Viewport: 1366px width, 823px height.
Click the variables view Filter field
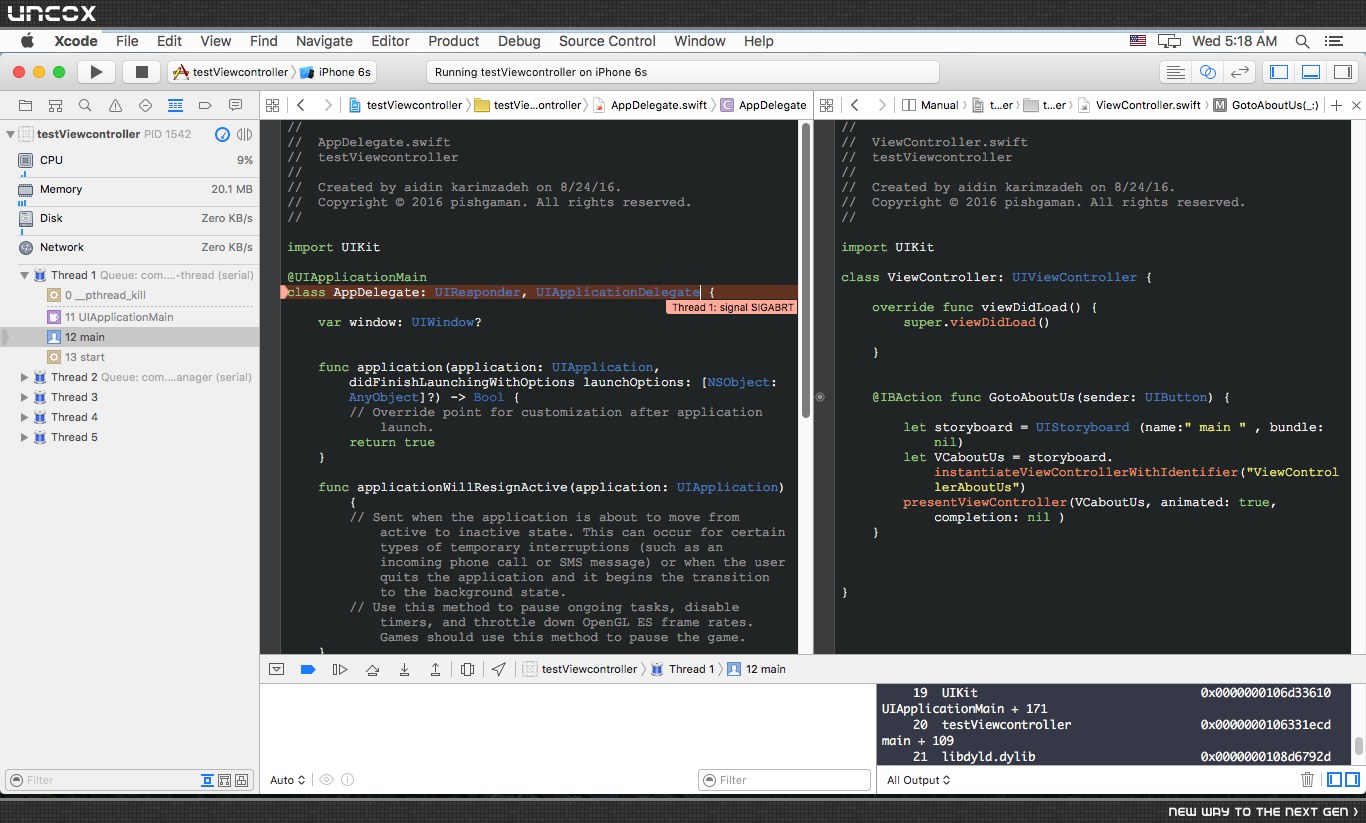coord(784,780)
